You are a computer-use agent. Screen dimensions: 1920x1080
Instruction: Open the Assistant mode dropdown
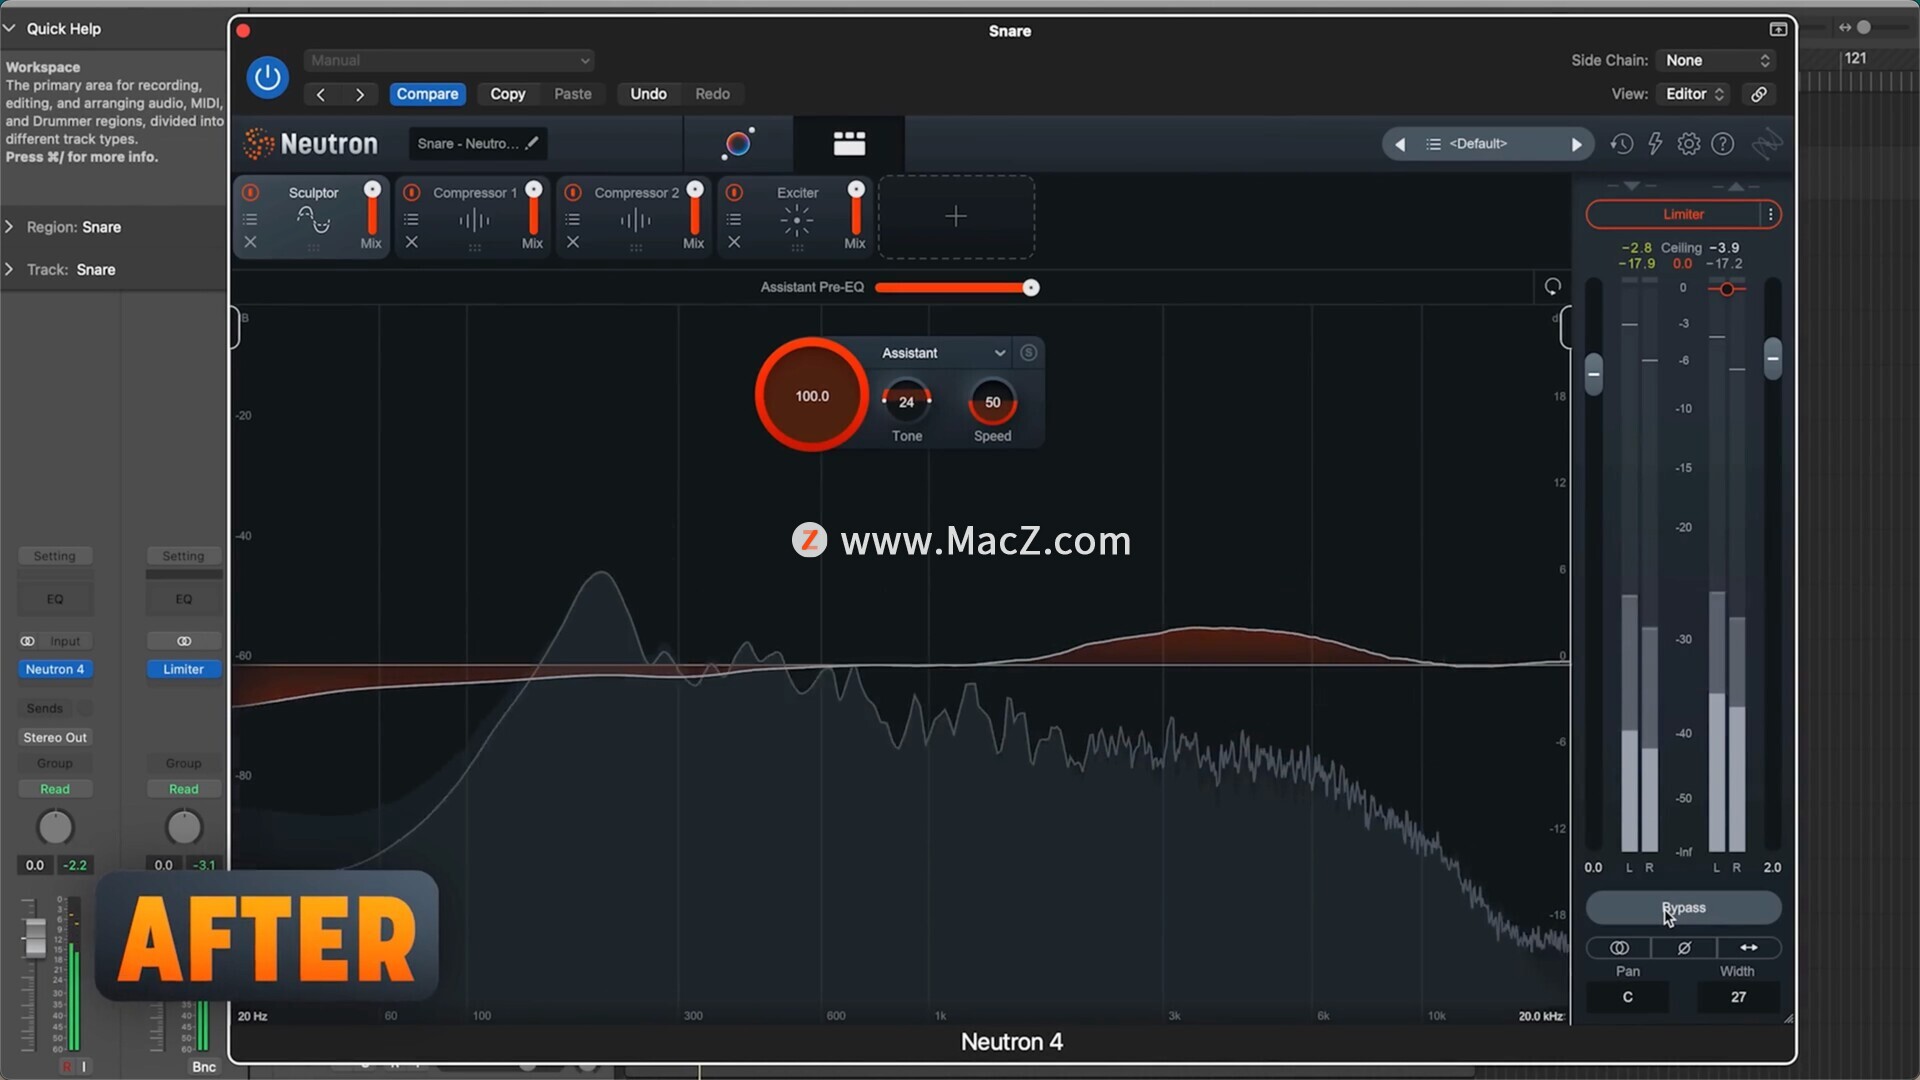pos(943,353)
